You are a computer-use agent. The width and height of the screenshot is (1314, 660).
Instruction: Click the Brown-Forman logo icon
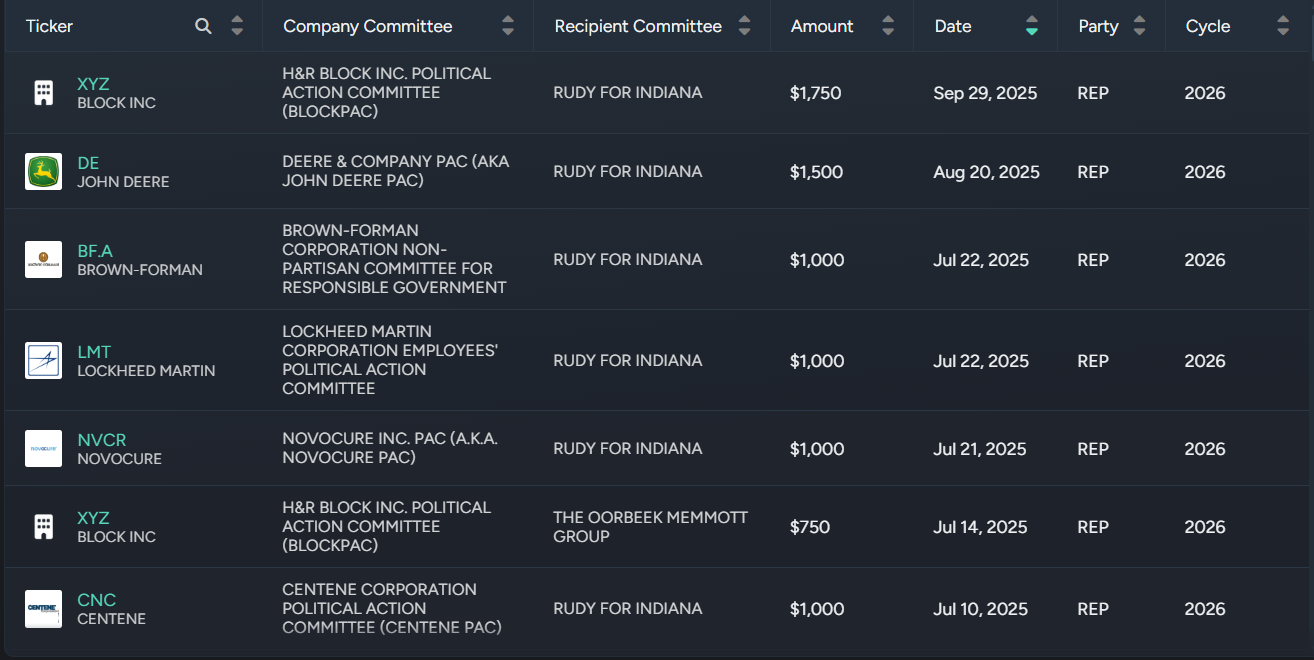coord(43,260)
